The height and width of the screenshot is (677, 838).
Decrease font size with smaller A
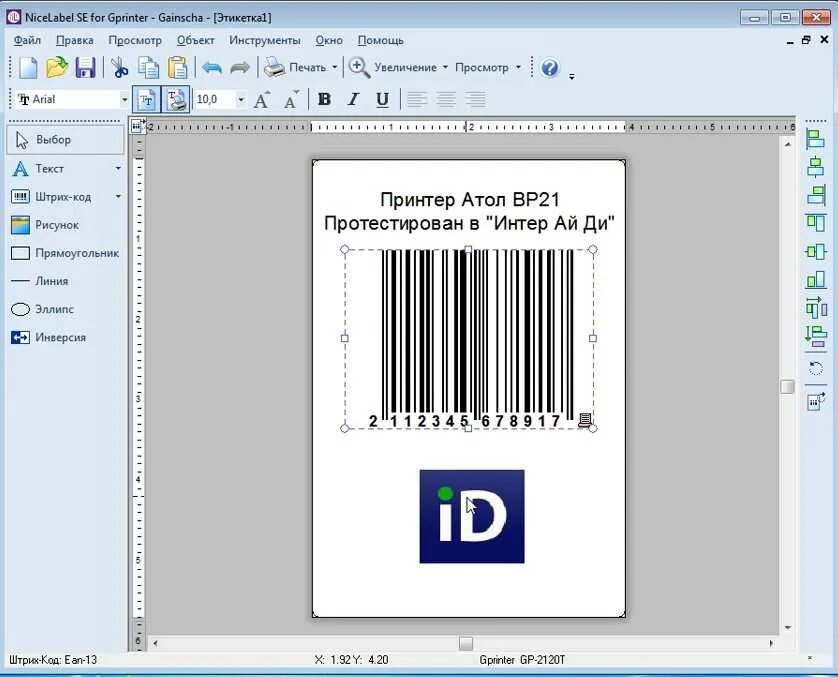click(x=291, y=99)
